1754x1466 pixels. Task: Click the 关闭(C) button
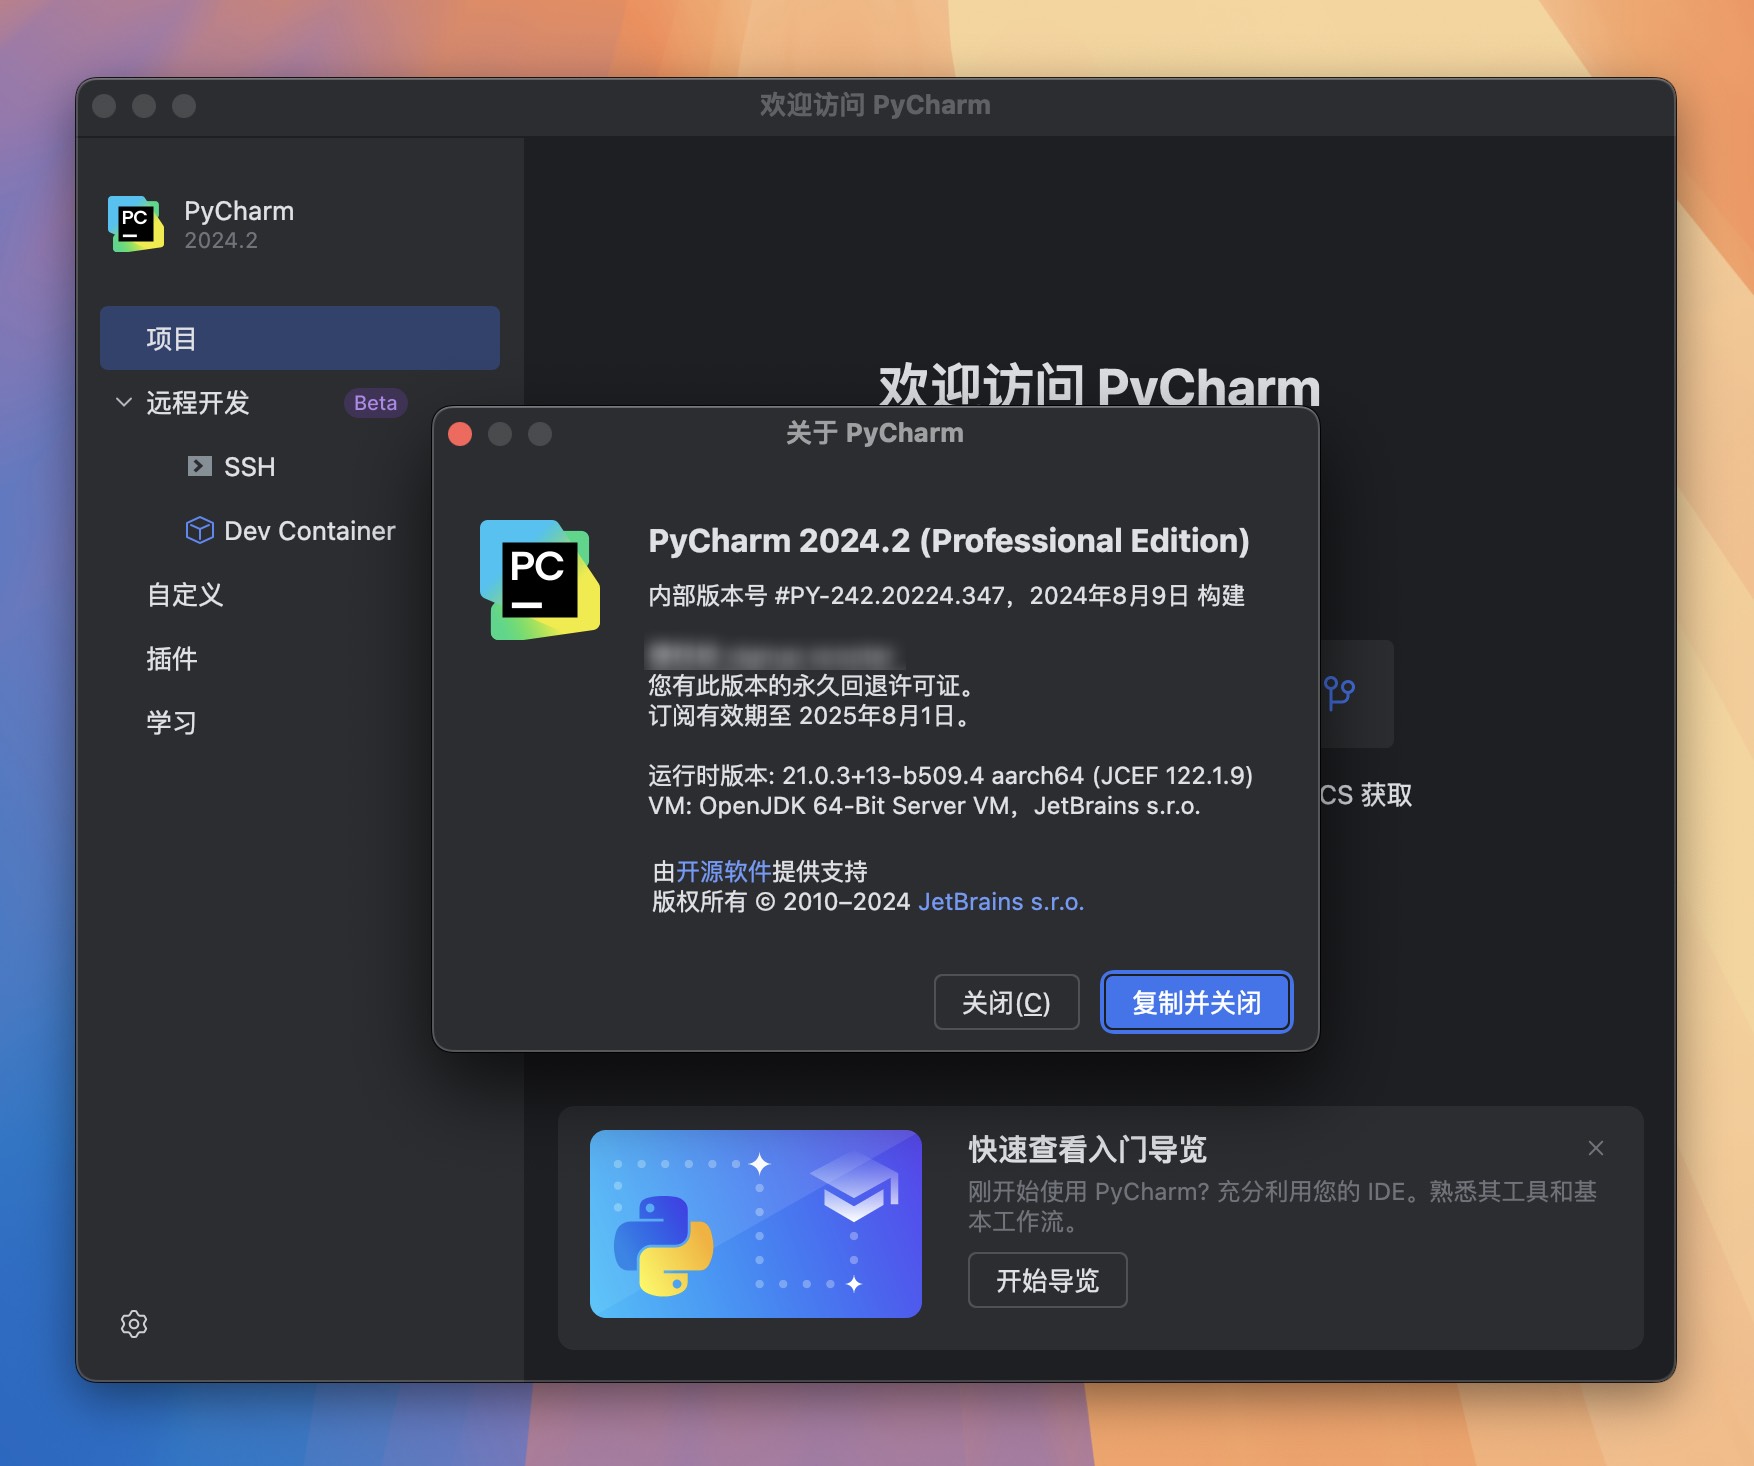pyautogui.click(x=1006, y=1002)
